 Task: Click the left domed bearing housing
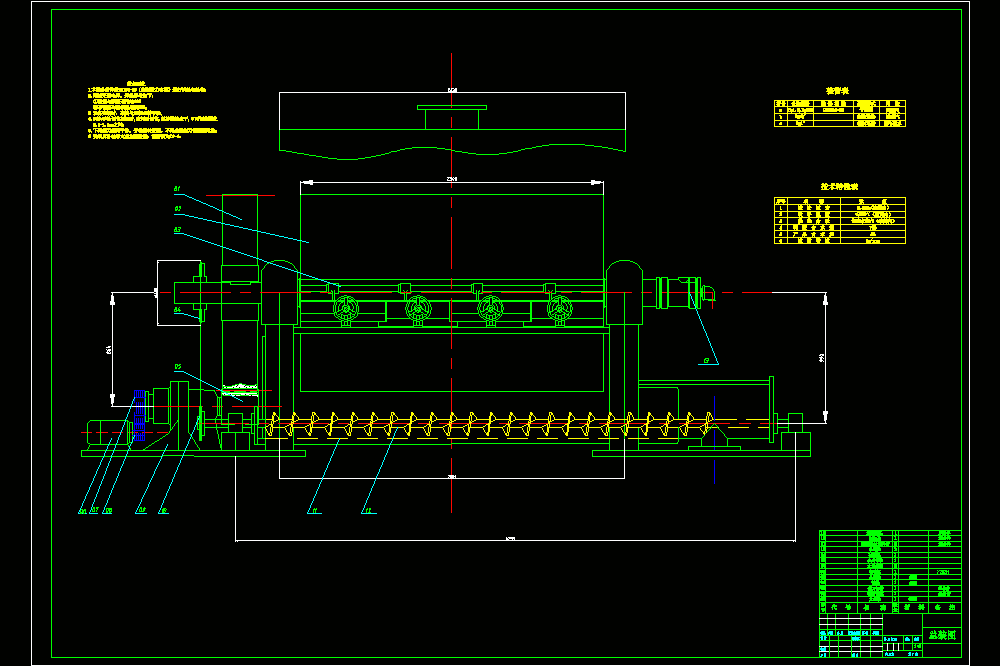click(x=279, y=292)
